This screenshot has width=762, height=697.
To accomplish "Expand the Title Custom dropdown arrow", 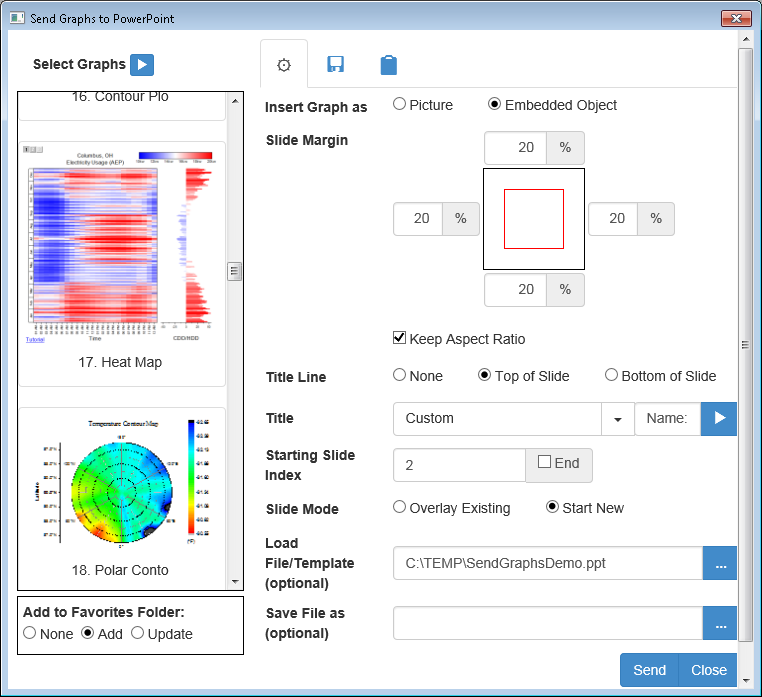I will (617, 419).
